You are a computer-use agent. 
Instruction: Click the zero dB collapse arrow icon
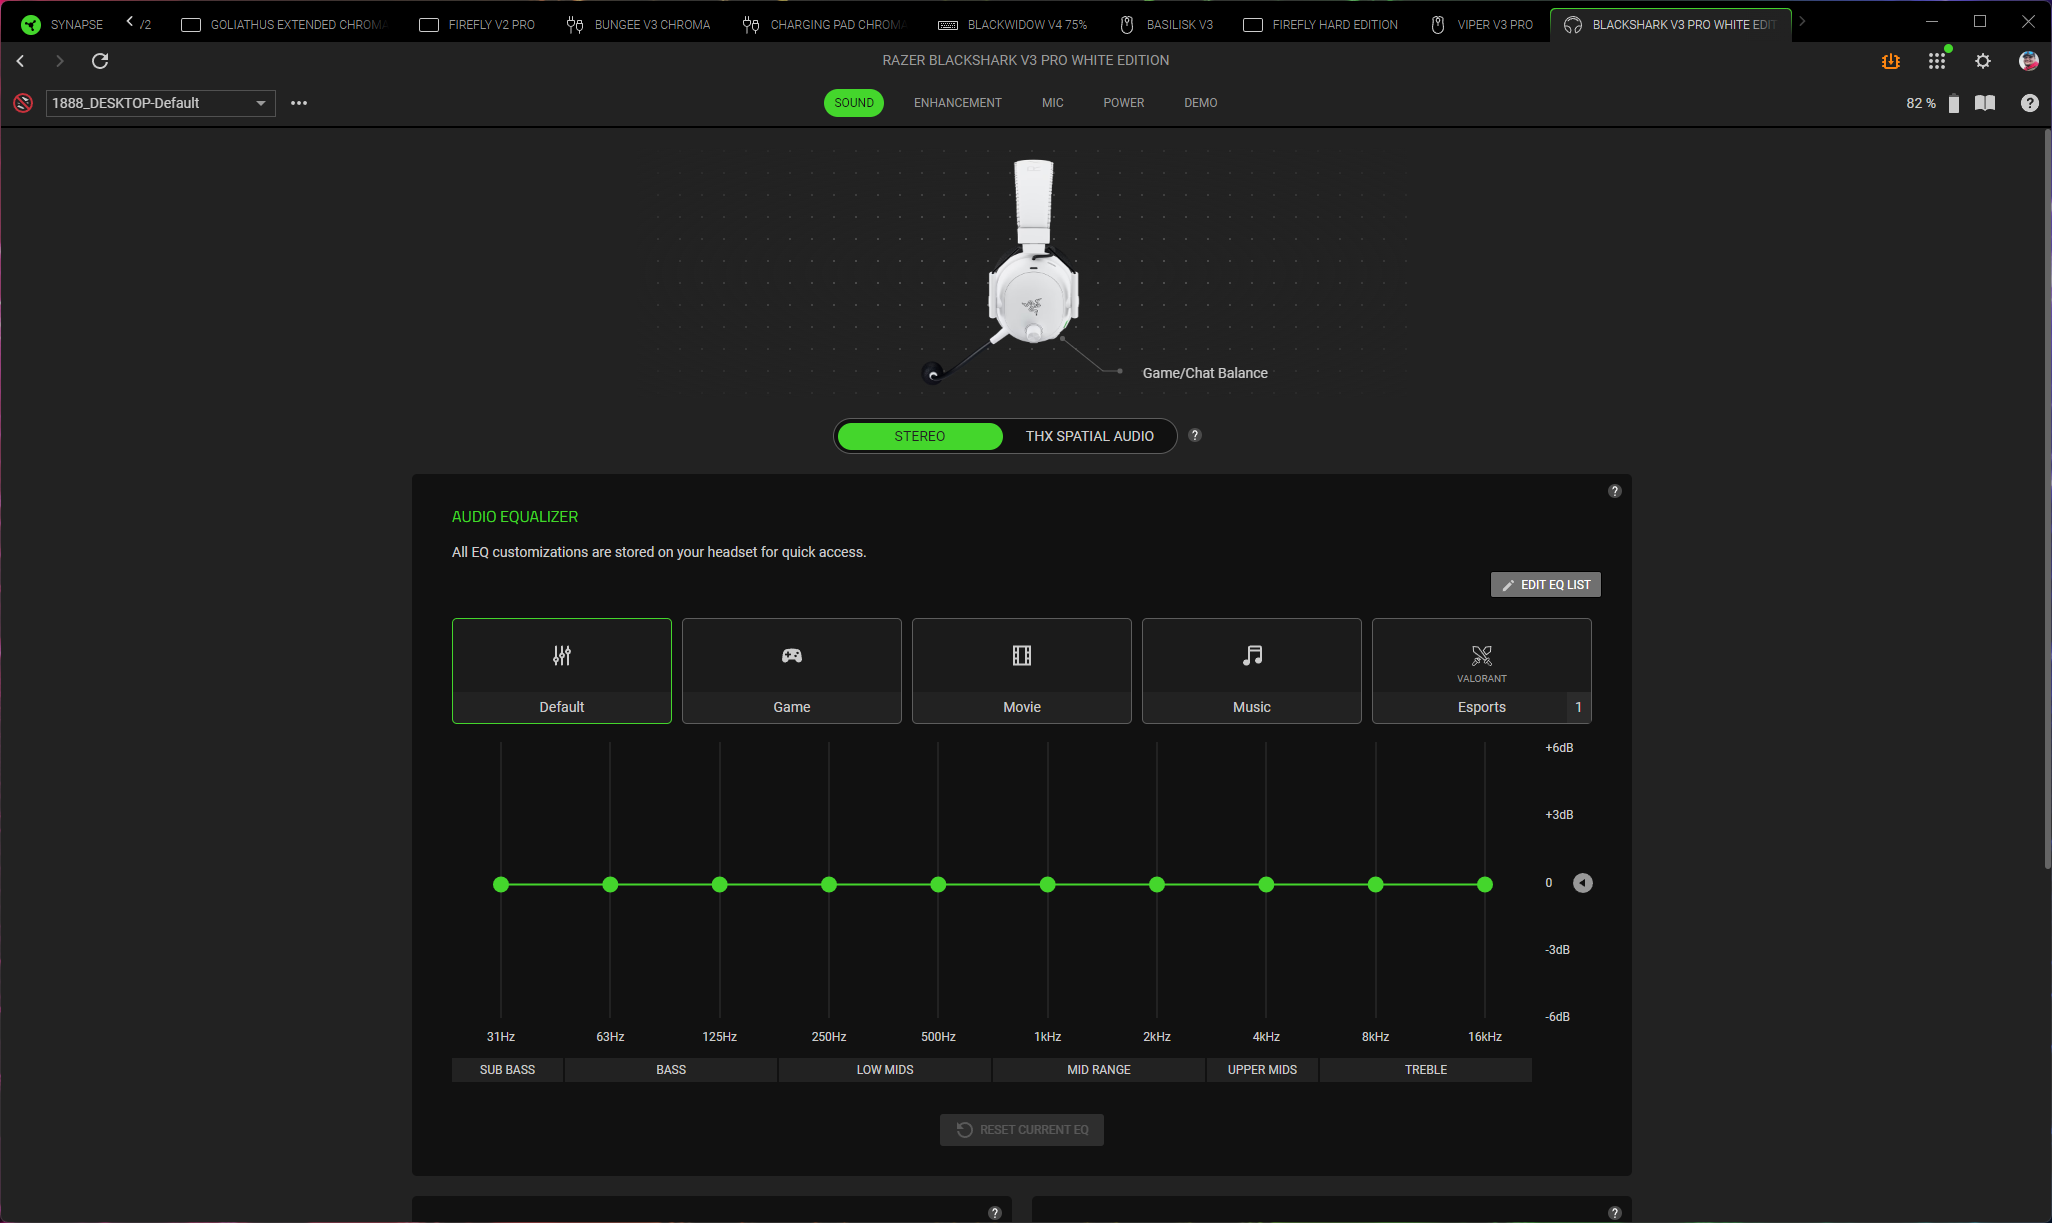click(x=1582, y=883)
